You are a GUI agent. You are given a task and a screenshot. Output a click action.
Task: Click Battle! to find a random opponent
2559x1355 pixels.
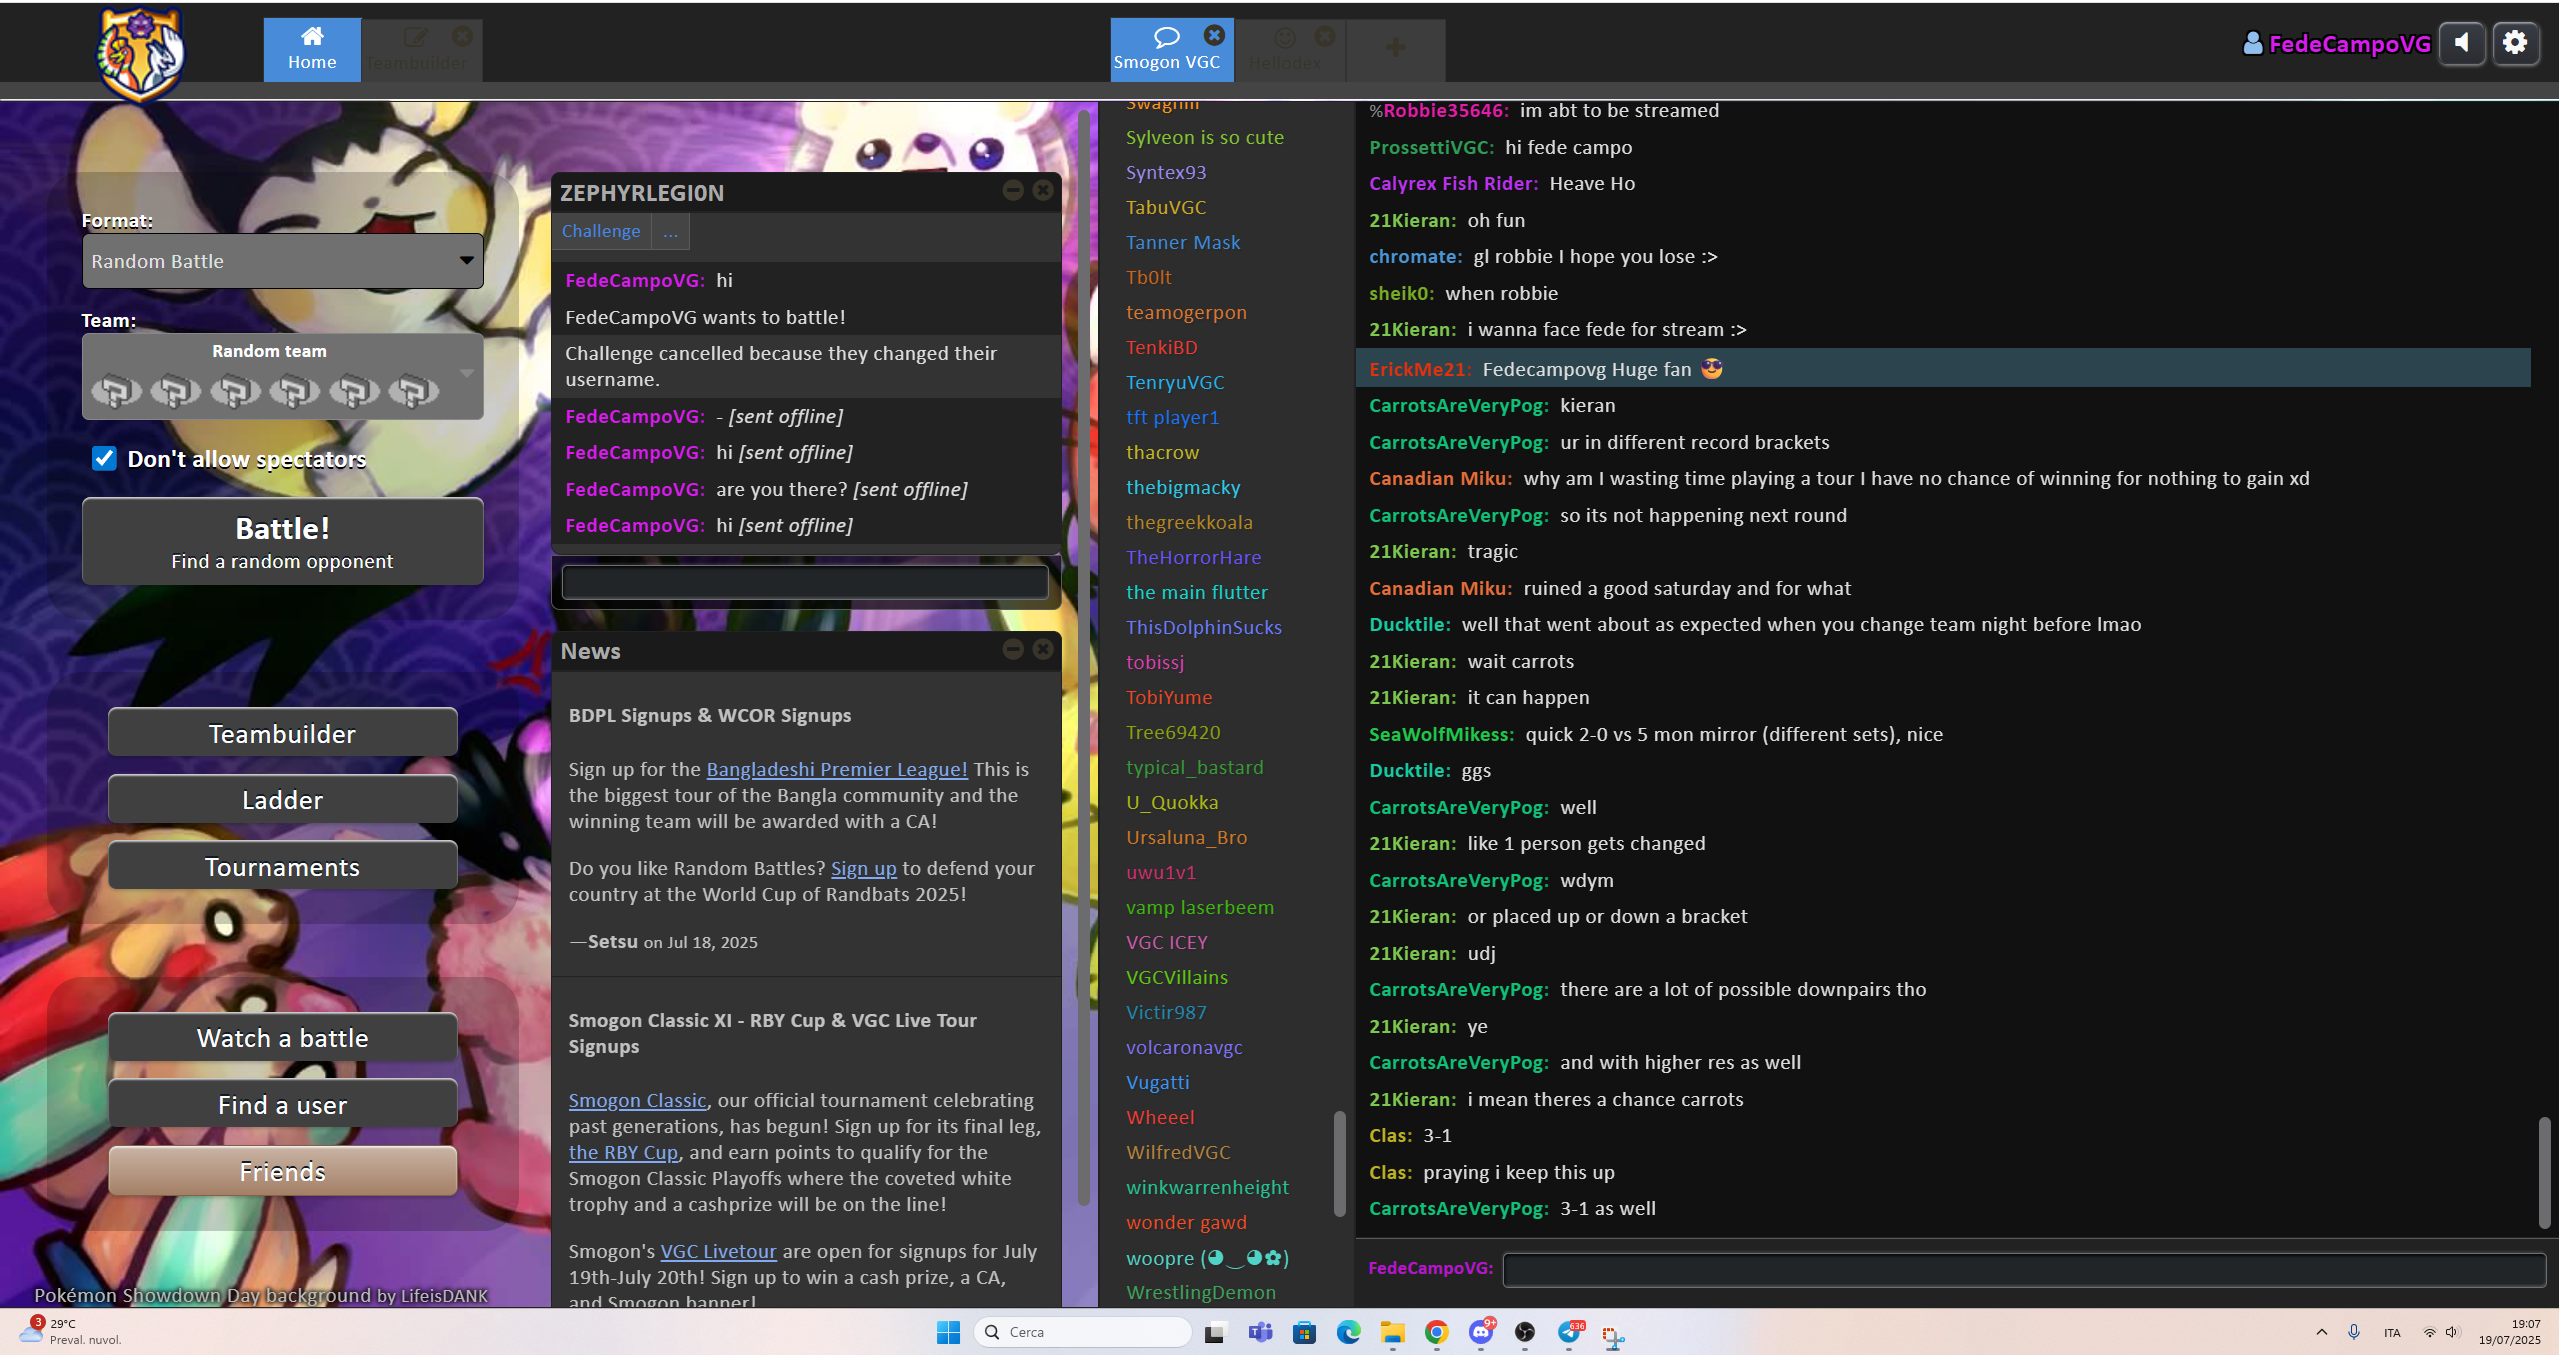pos(283,541)
